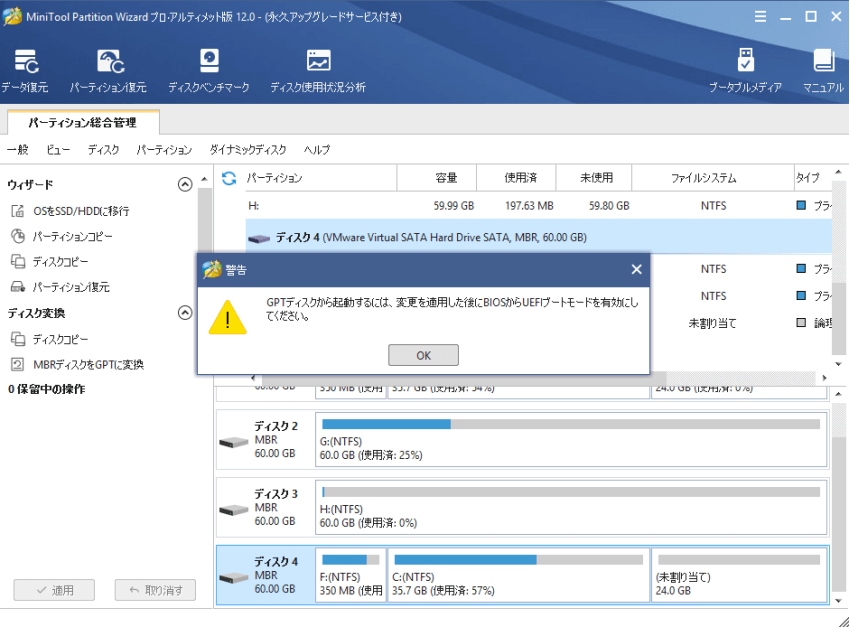Screen dimensions: 850x627
Task: Collapse the Disk Conversion (ディスク変換) section
Action: pos(184,312)
